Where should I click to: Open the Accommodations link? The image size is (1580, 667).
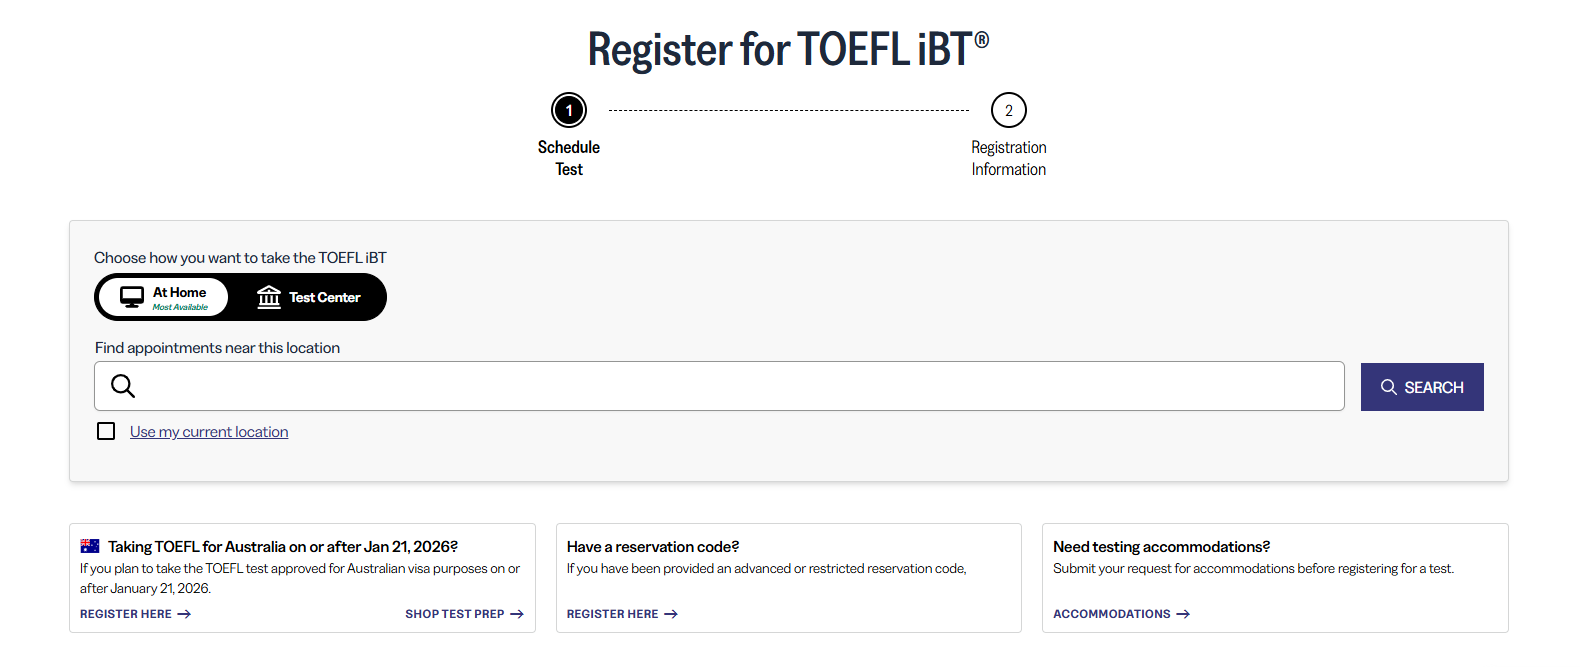(x=1111, y=614)
